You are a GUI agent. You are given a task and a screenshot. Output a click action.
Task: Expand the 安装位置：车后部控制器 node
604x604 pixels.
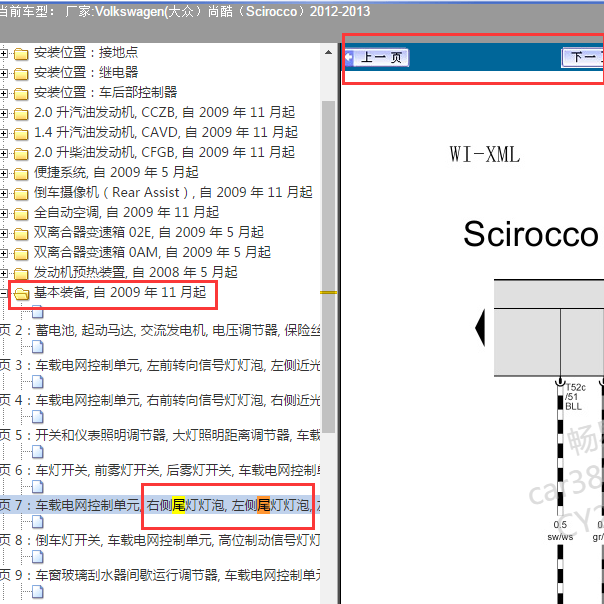tap(3, 93)
